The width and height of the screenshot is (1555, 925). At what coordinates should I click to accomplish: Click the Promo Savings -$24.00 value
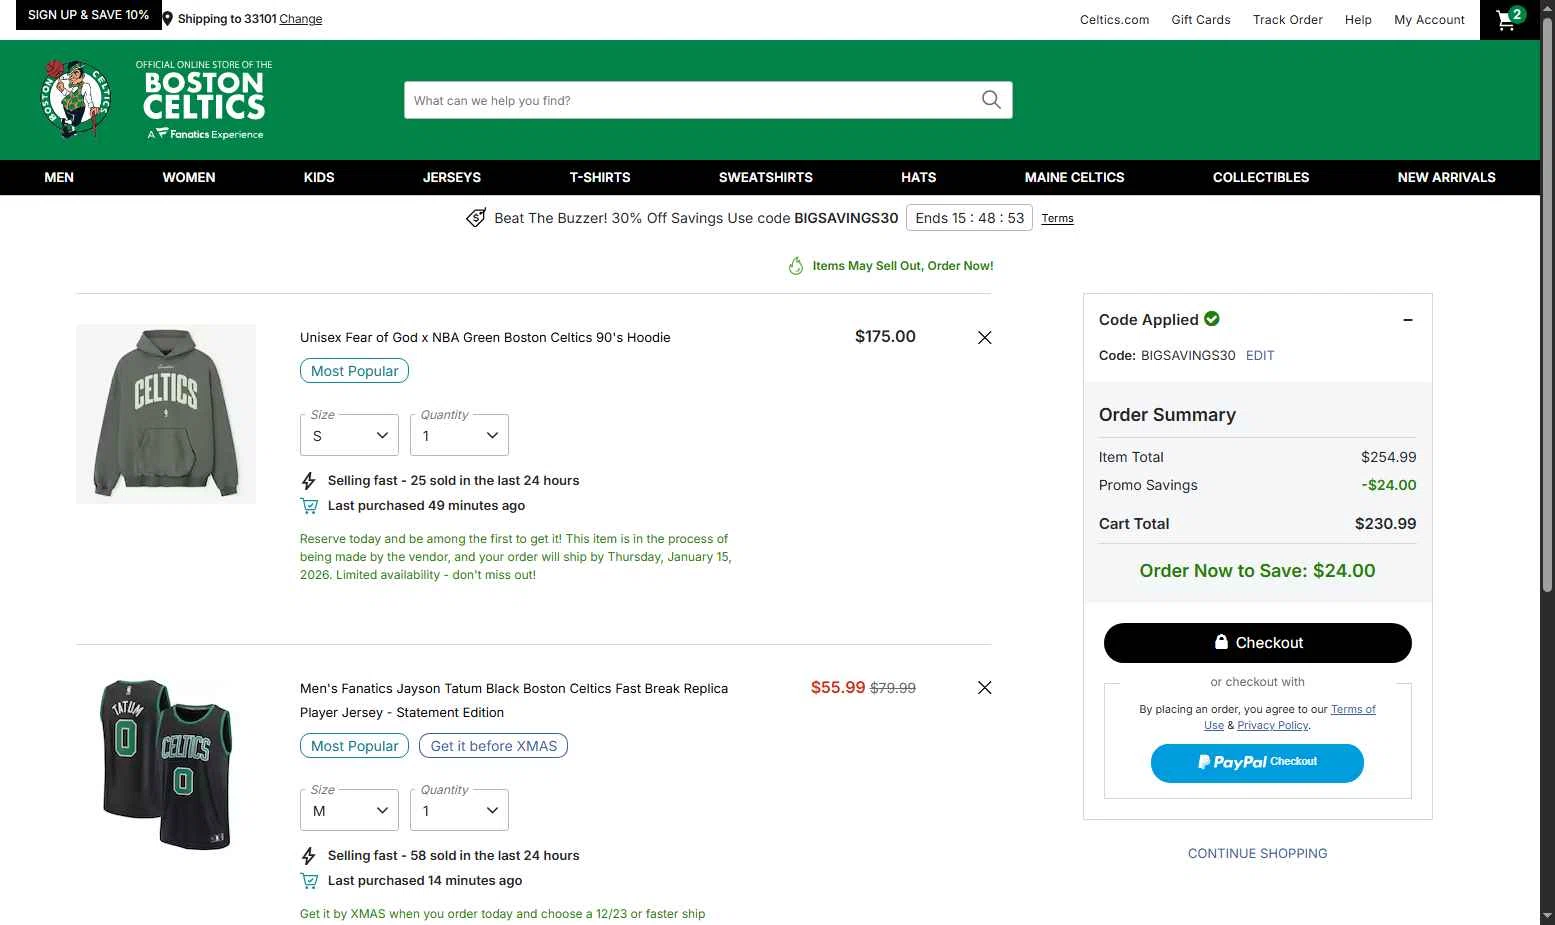(1389, 485)
